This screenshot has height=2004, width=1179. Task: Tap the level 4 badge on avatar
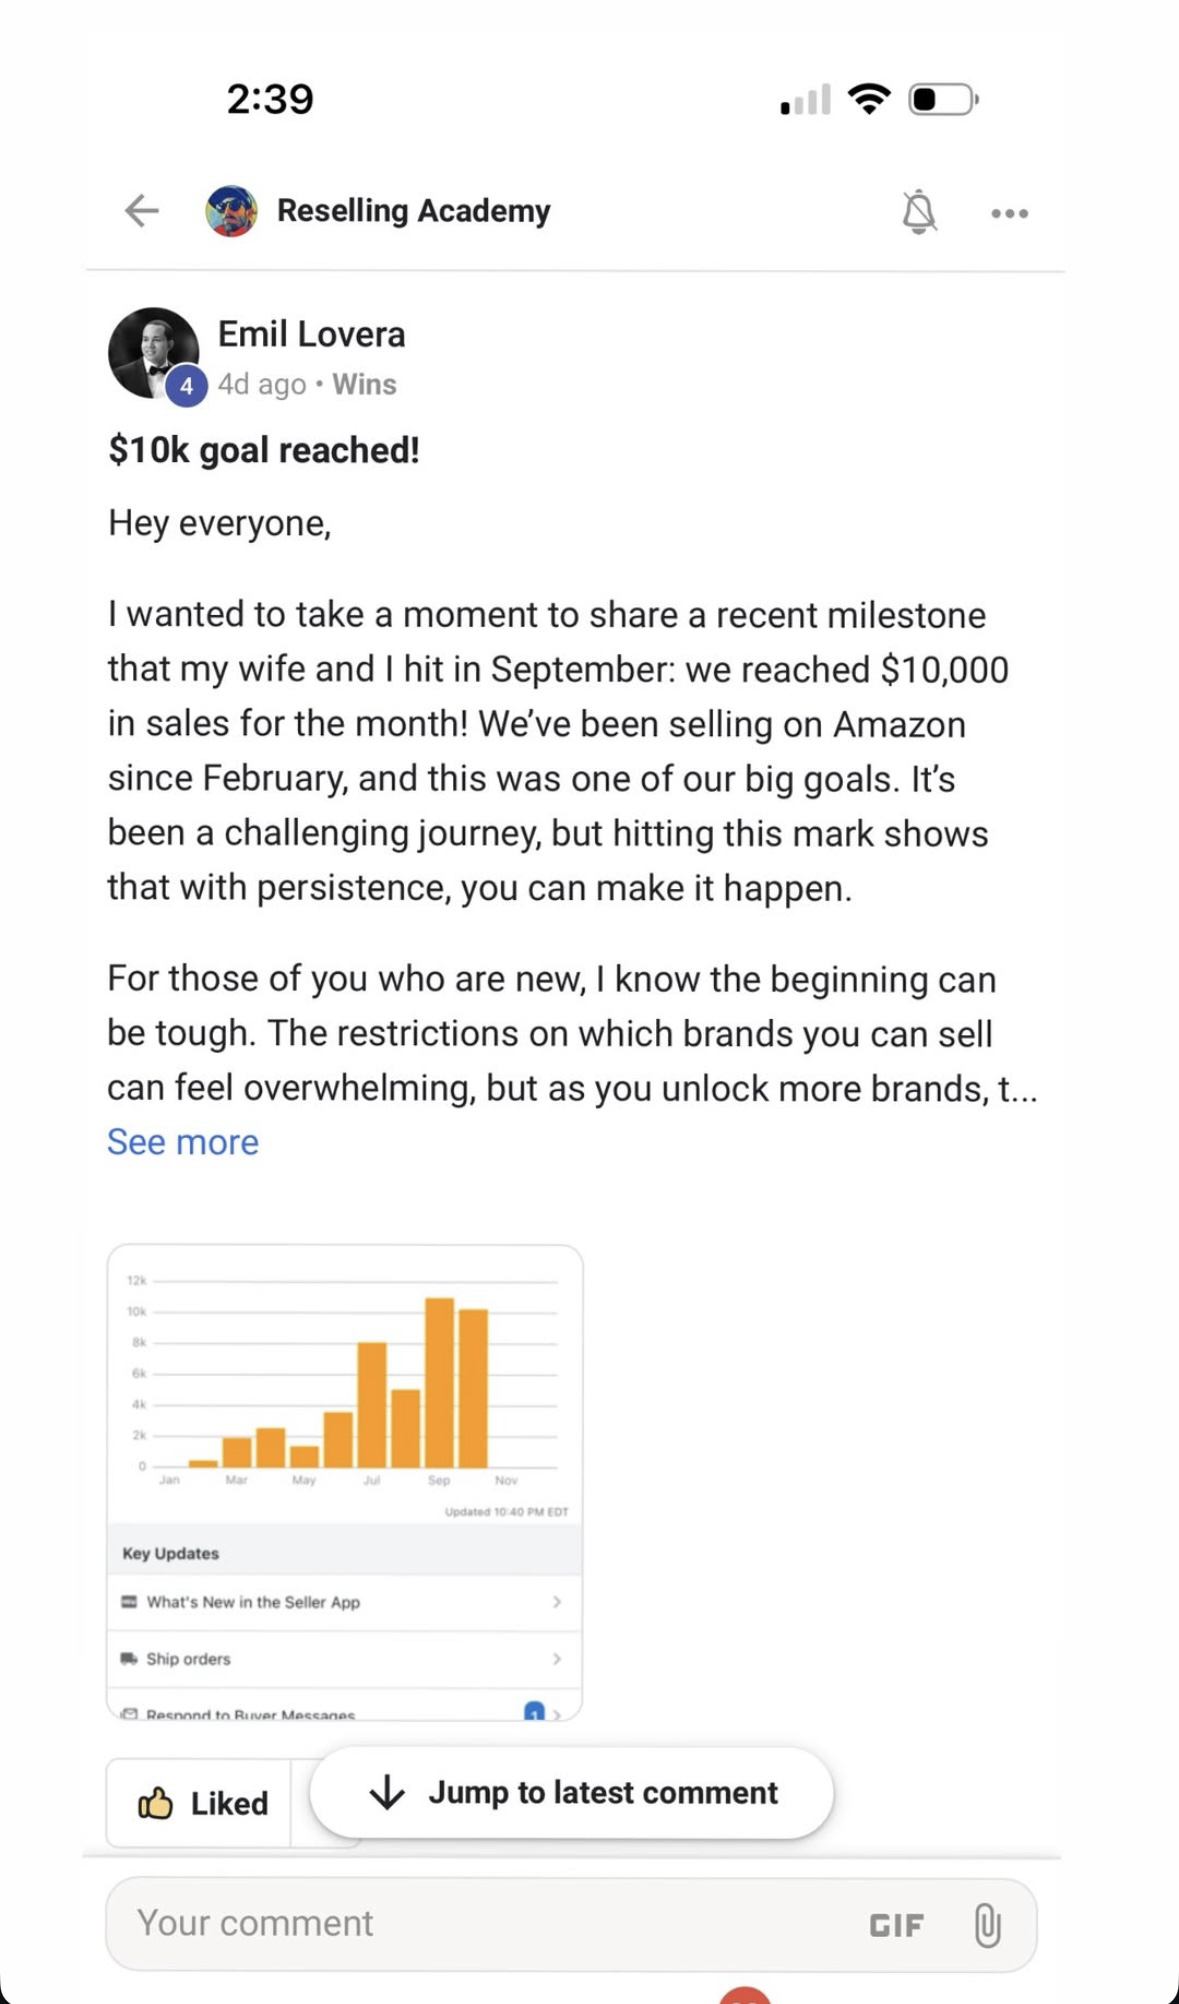(186, 386)
